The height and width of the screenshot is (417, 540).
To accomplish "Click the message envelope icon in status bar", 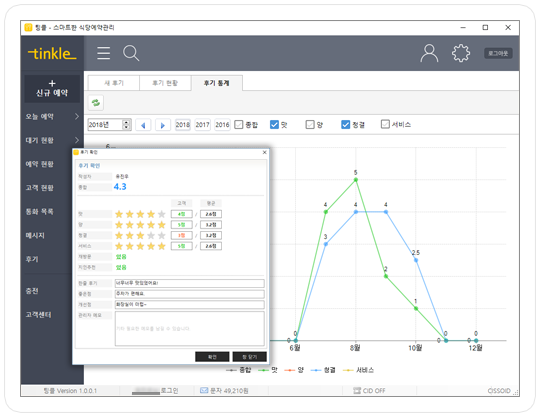I will coord(204,390).
